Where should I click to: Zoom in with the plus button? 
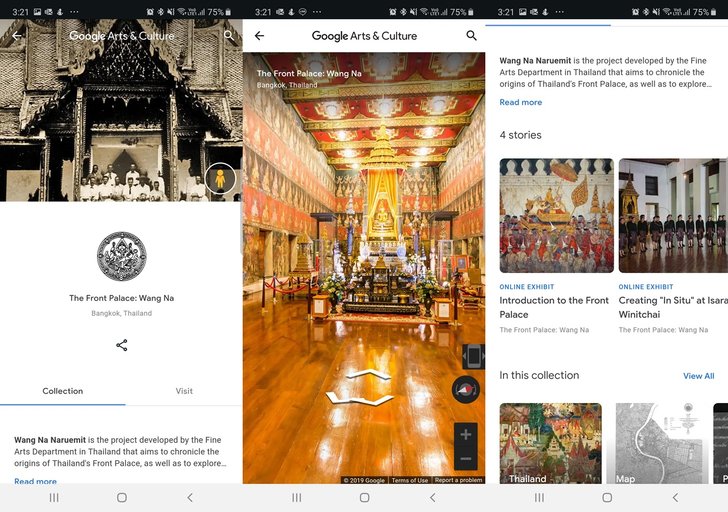click(466, 434)
